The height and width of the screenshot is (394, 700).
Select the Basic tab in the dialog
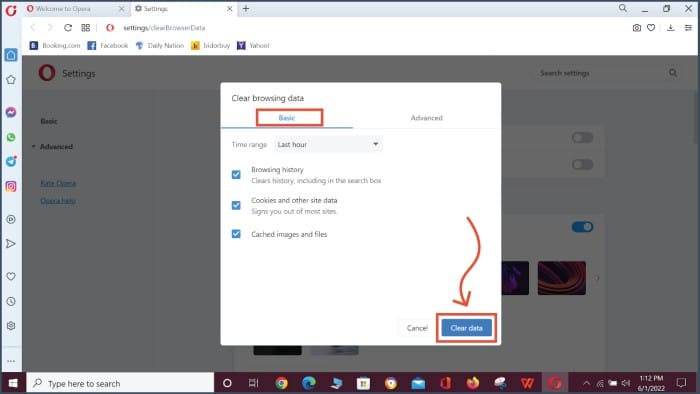(287, 118)
